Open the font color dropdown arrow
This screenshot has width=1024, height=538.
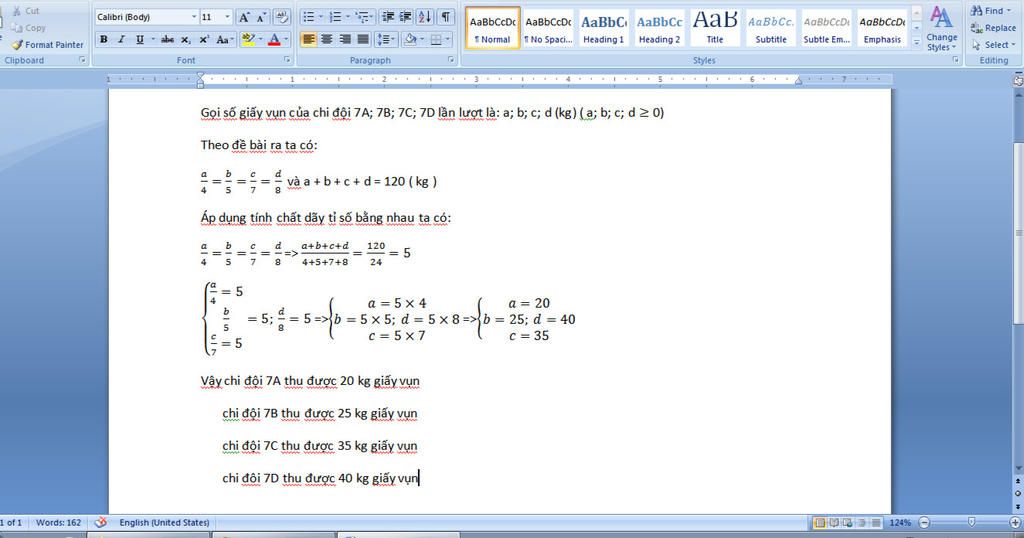[286, 40]
